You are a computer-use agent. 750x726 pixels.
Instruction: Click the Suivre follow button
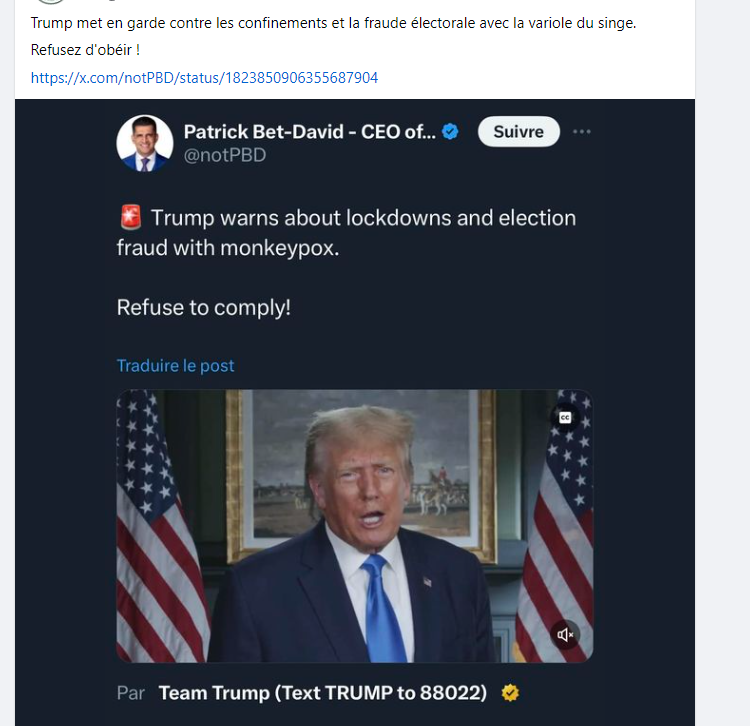point(518,132)
